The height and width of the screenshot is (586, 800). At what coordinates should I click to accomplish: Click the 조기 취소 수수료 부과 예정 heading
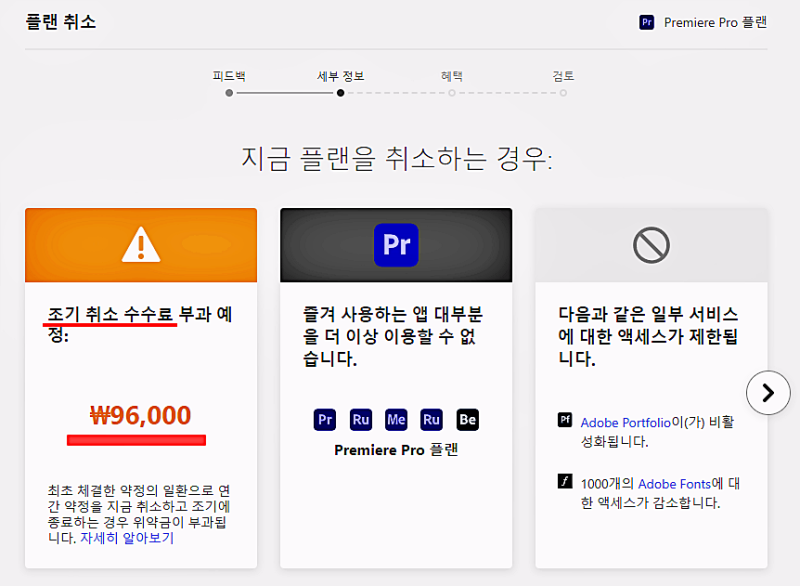[x=140, y=324]
